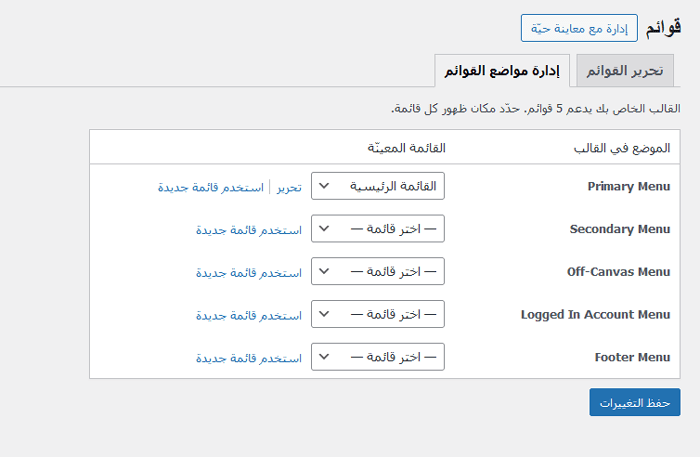Open the Off-Canvas Menu dropdown
This screenshot has height=457, width=700.
[x=378, y=271]
